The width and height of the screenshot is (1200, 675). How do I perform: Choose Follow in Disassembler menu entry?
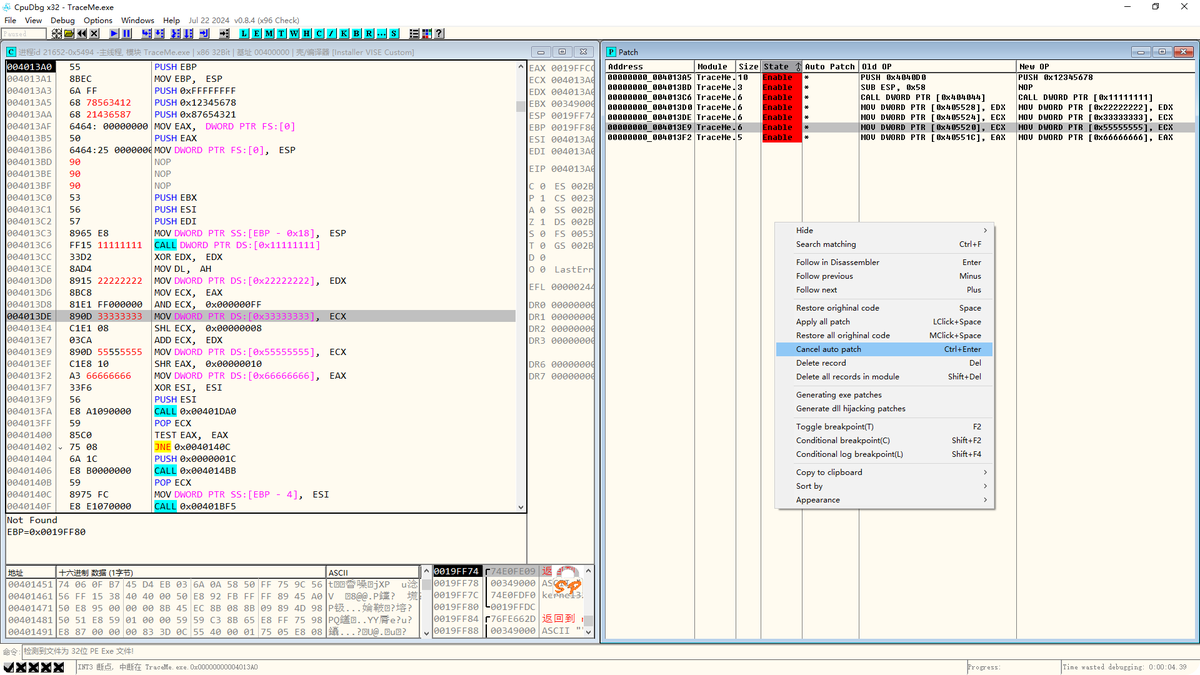884,262
